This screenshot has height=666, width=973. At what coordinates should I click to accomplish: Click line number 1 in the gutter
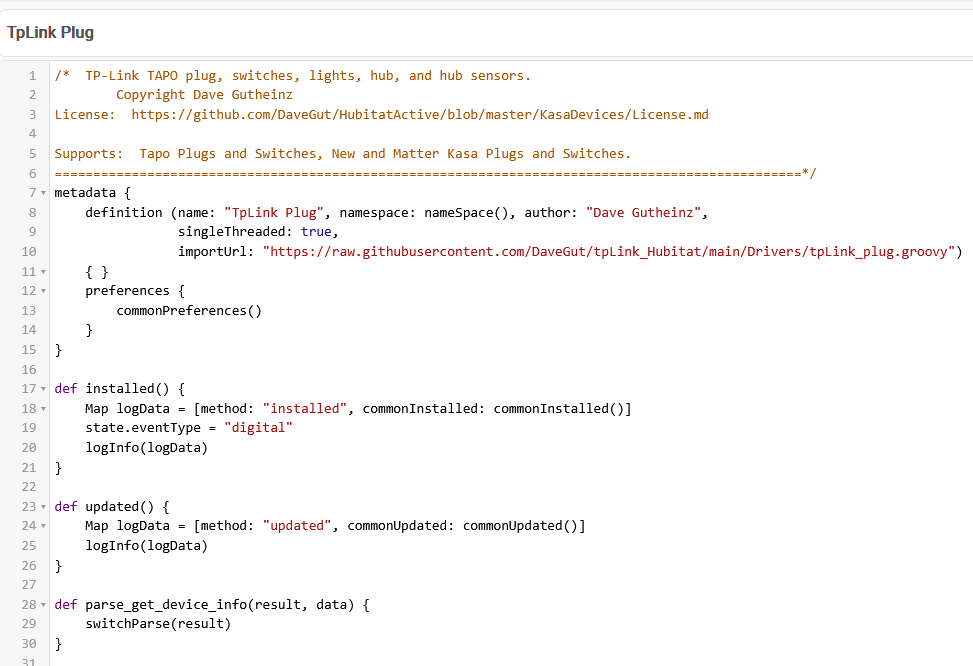32,76
